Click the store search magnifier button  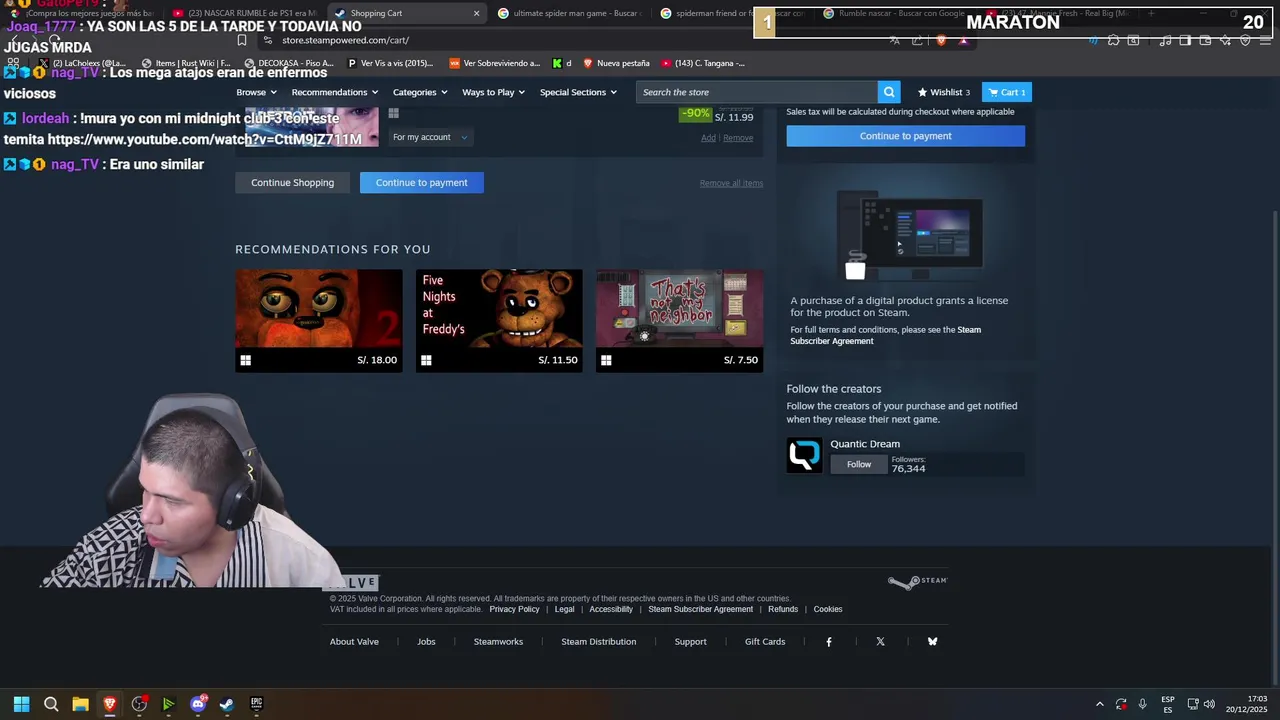(x=889, y=92)
